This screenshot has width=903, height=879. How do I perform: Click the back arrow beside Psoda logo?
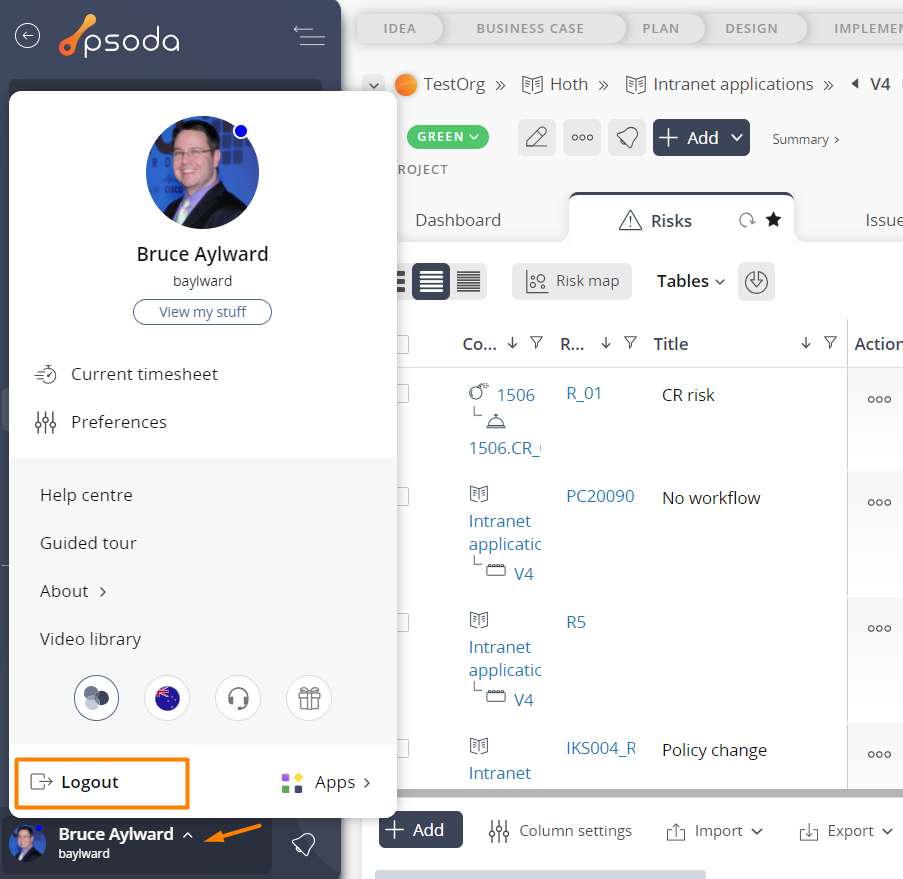pos(27,36)
